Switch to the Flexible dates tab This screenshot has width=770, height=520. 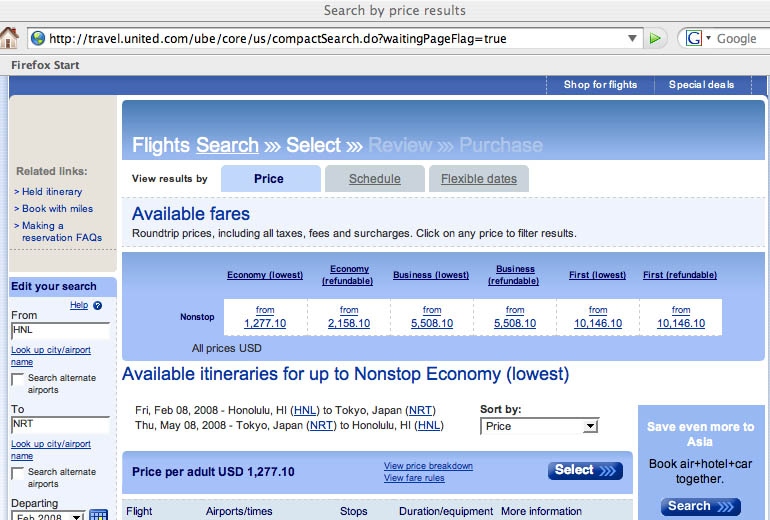coord(479,179)
